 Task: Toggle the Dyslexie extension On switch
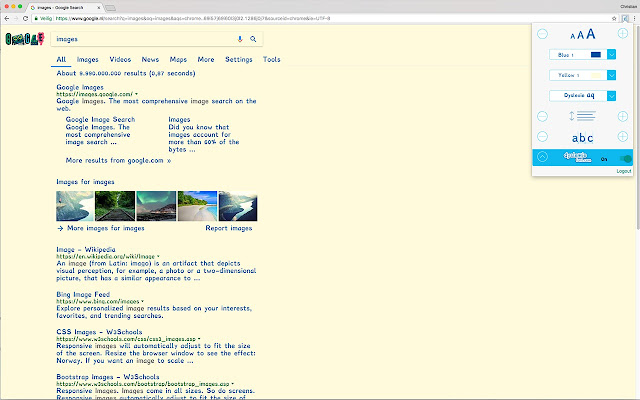click(x=625, y=159)
